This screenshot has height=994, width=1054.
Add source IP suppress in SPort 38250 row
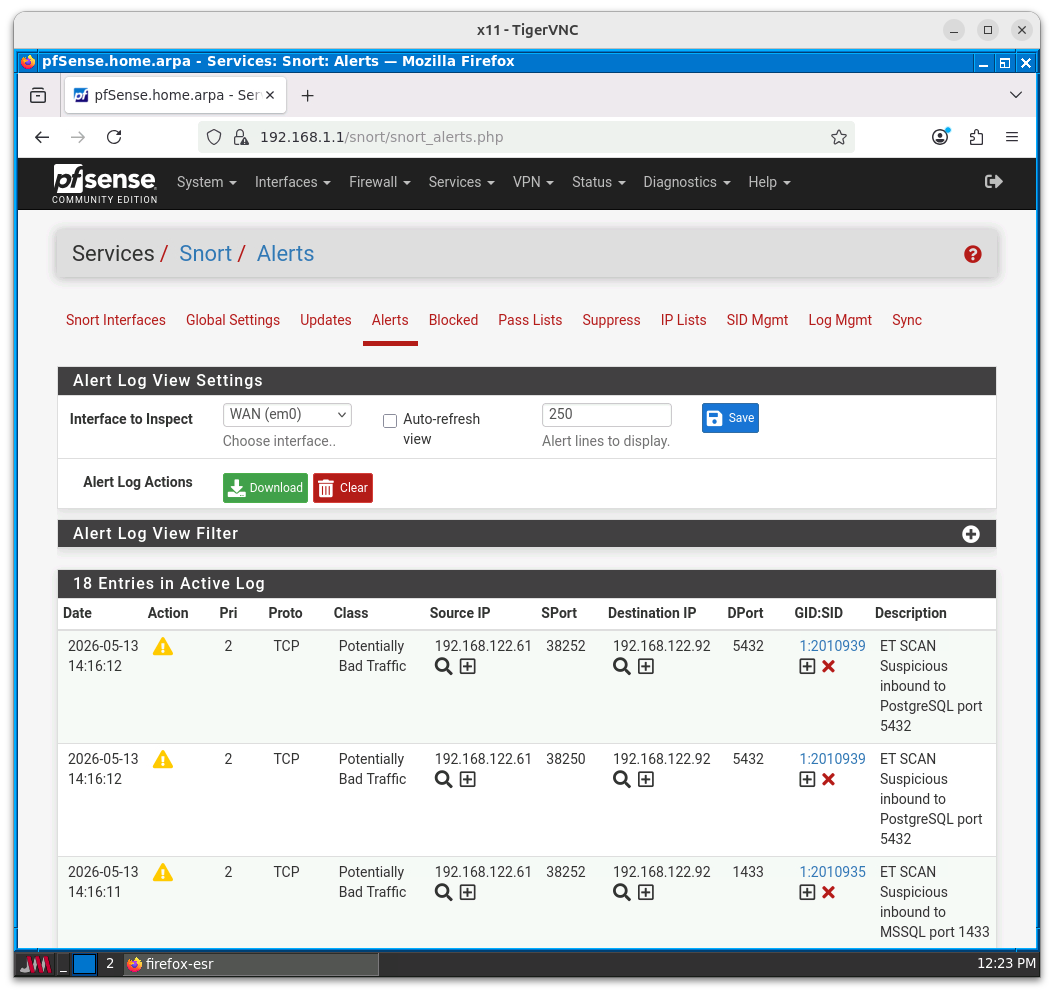pyautogui.click(x=468, y=780)
